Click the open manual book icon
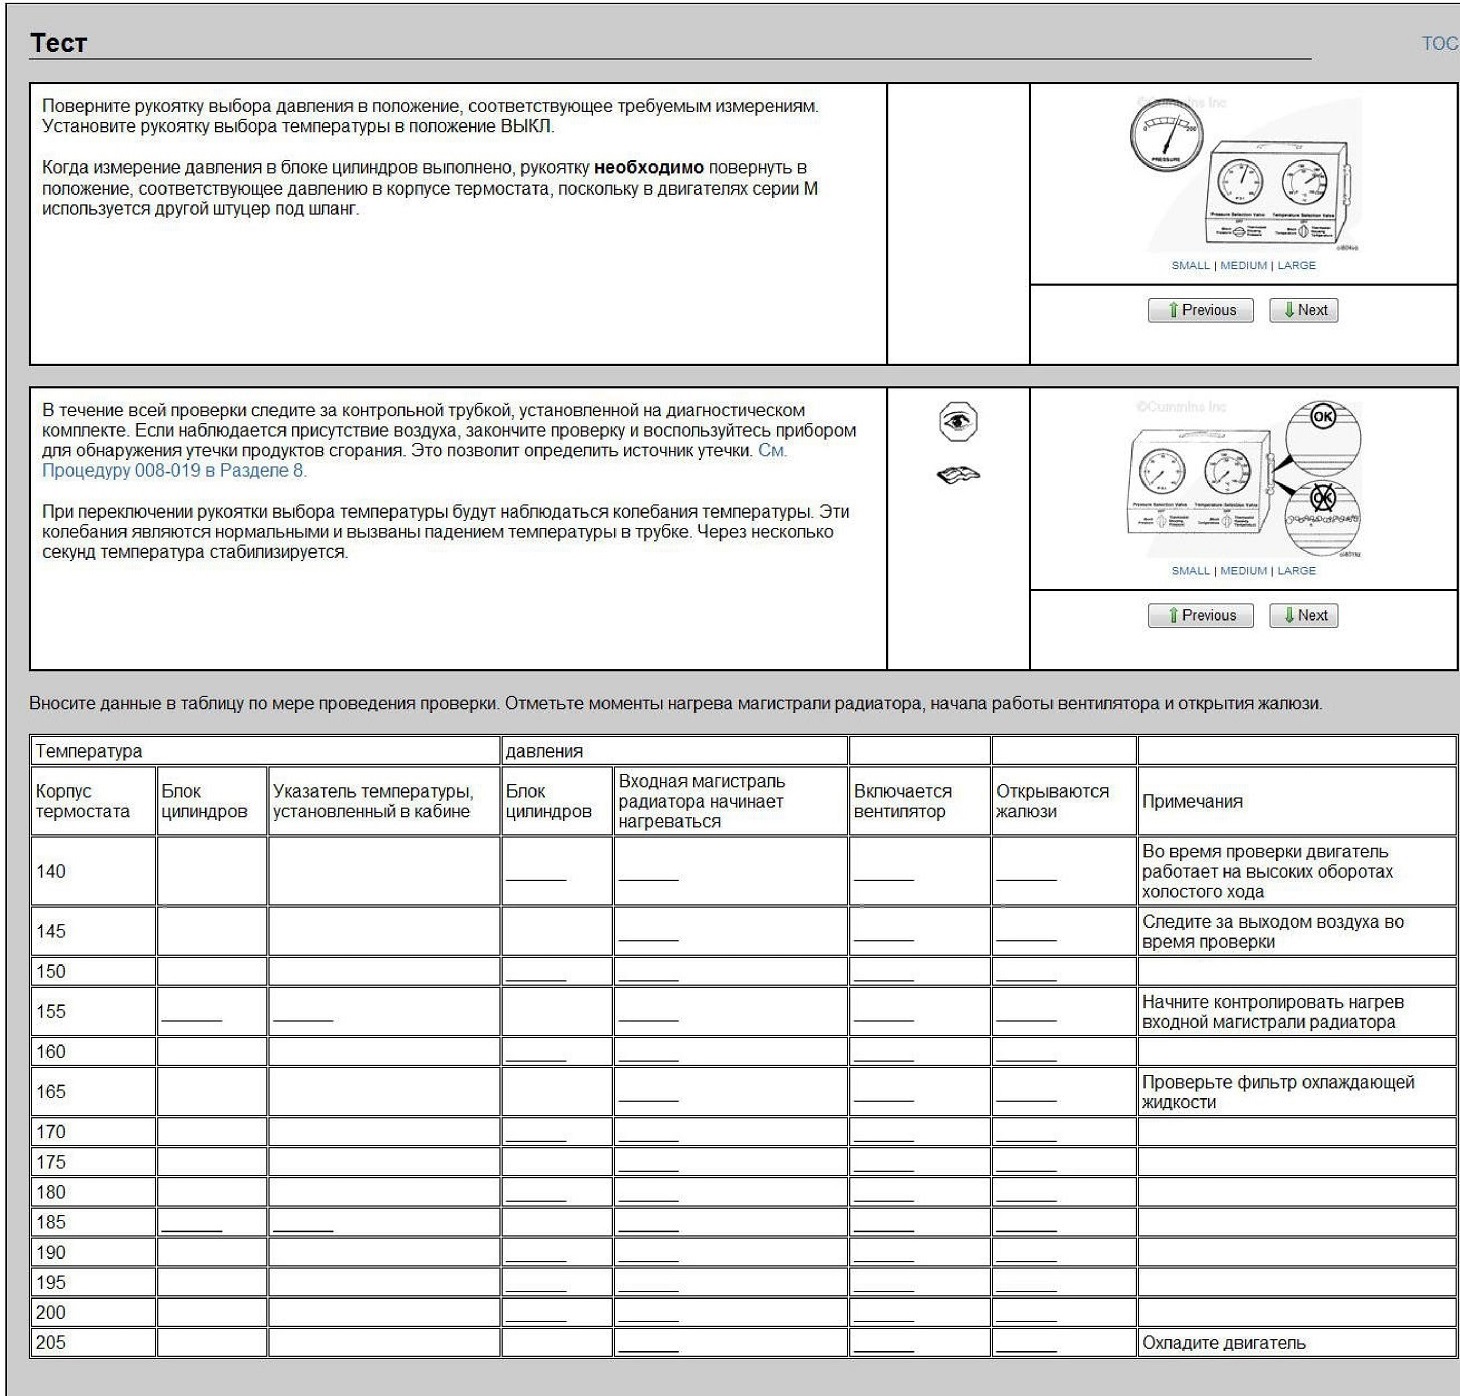The image size is (1460, 1396). (958, 475)
